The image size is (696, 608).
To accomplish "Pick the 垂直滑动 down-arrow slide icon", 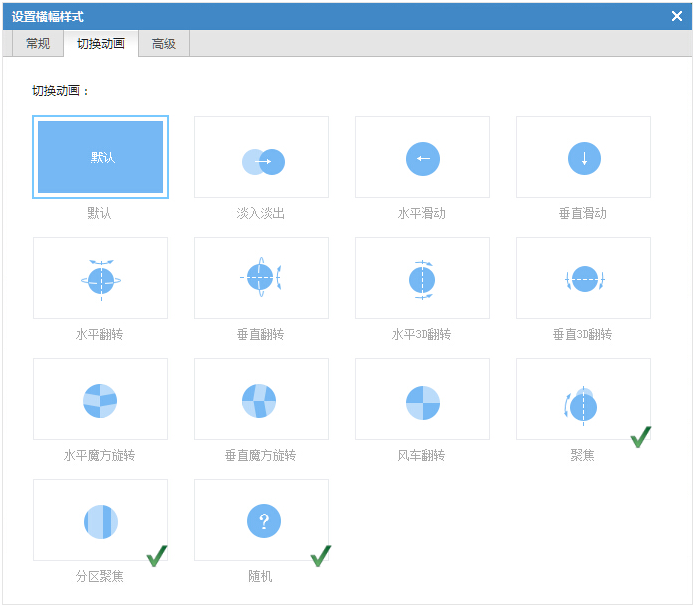I will tap(583, 158).
